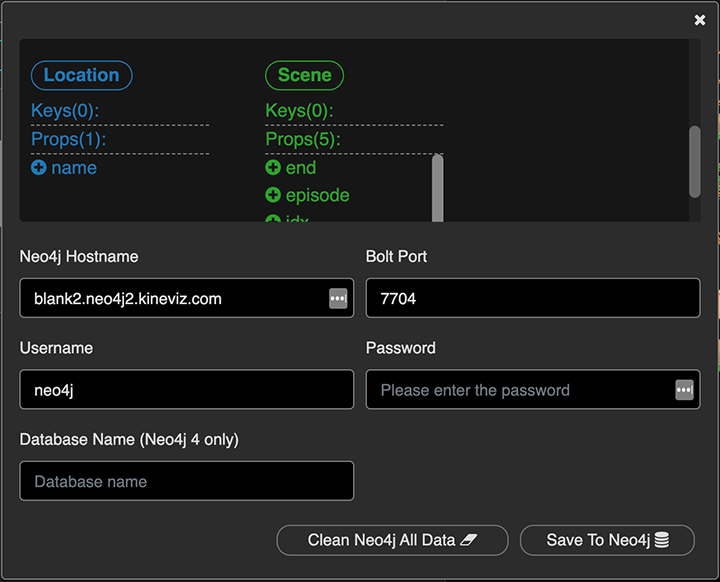Click Clean Neo4j All Data button
The width and height of the screenshot is (720, 582).
(x=392, y=540)
